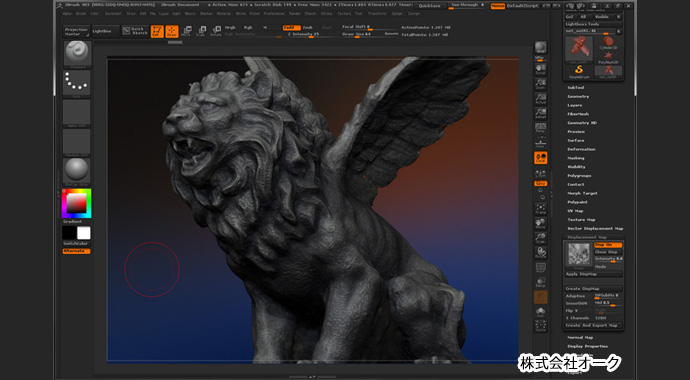Activate the Draw mode button
The height and width of the screenshot is (380, 690).
tap(172, 31)
